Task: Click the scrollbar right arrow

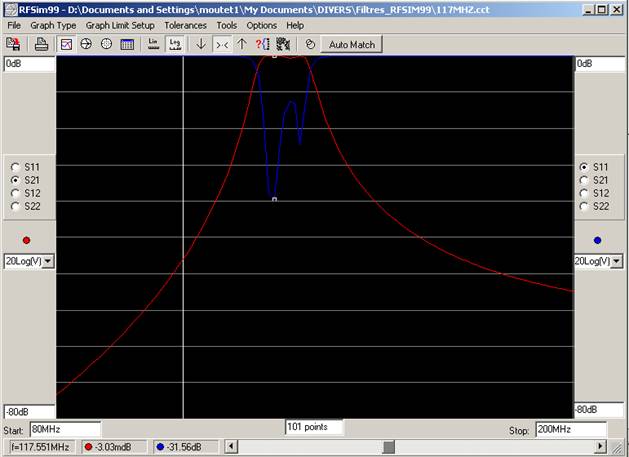Action: (600, 447)
